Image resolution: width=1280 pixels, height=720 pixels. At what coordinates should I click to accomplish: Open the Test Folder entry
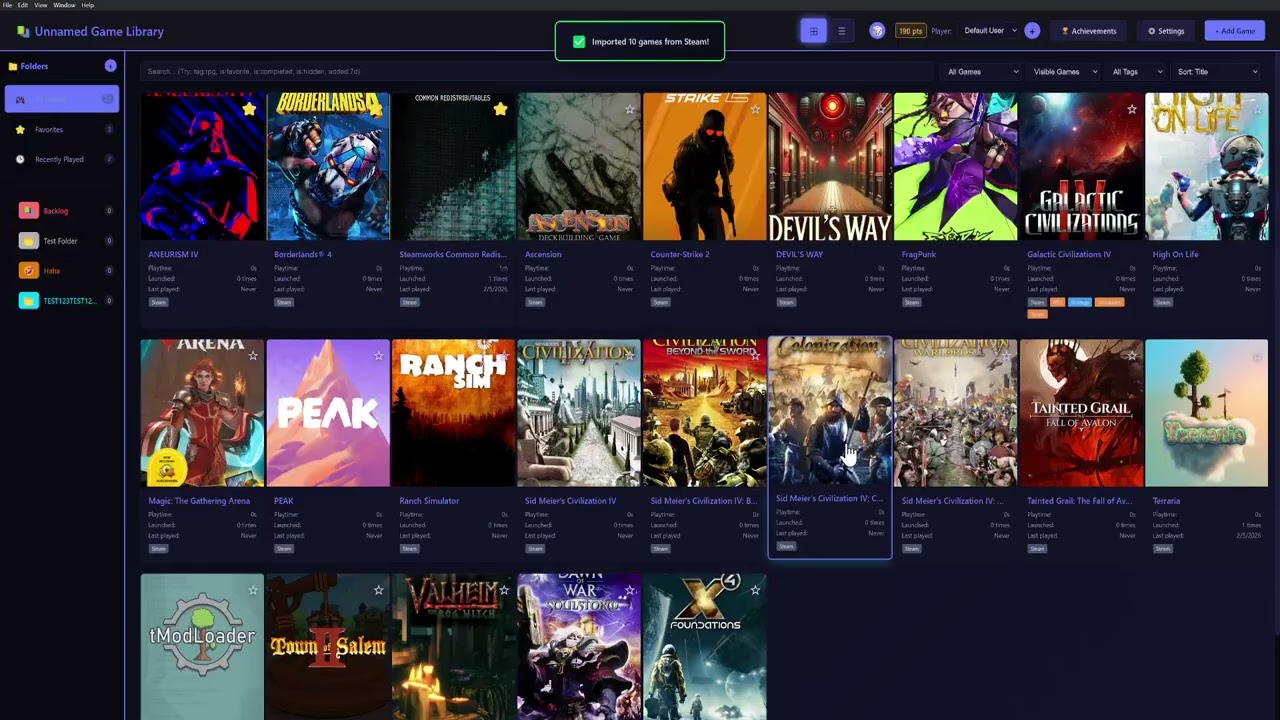pos(62,241)
